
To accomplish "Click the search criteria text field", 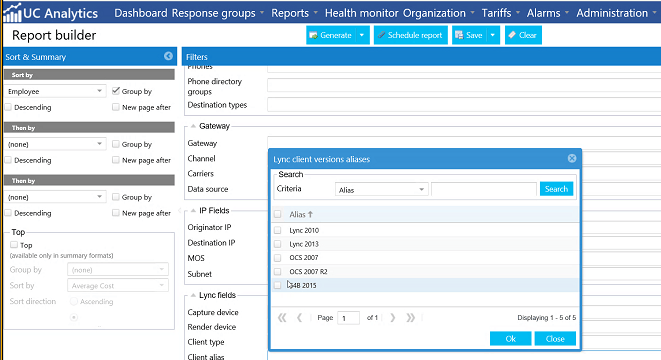I will pyautogui.click(x=484, y=189).
